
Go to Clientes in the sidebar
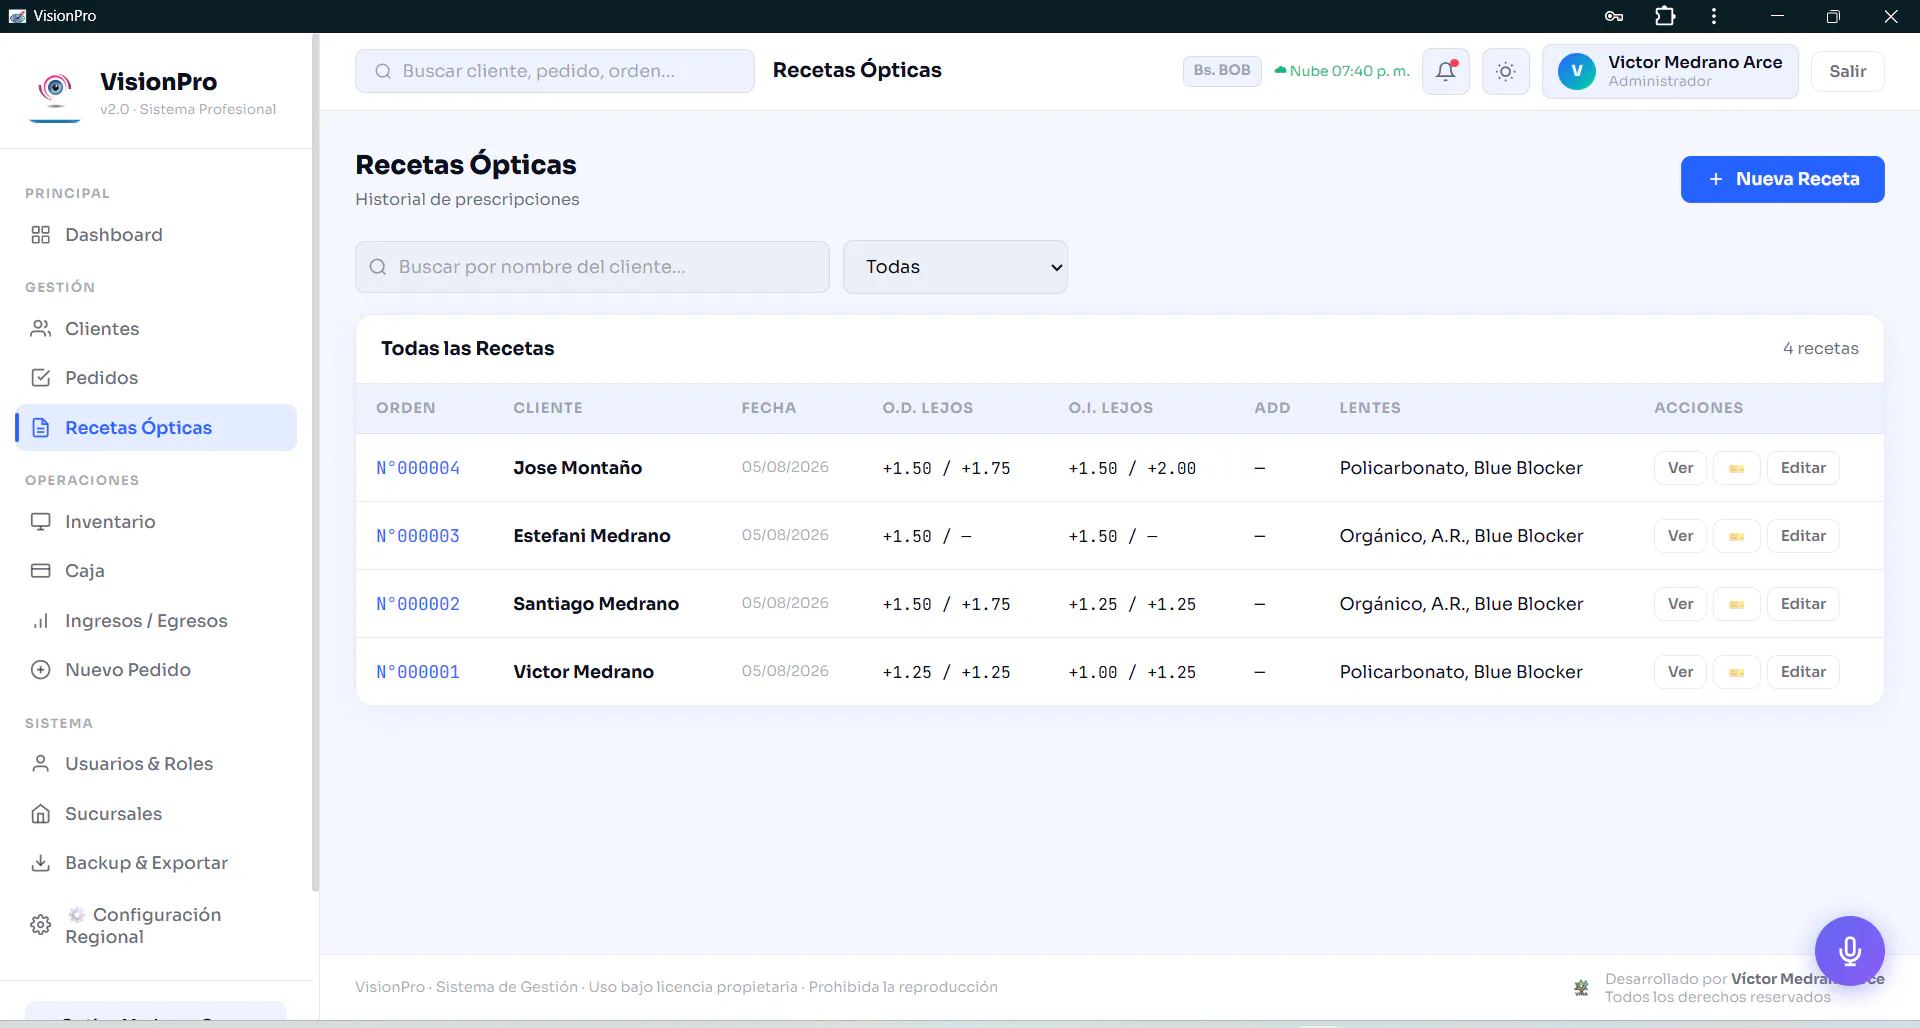[x=156, y=329]
